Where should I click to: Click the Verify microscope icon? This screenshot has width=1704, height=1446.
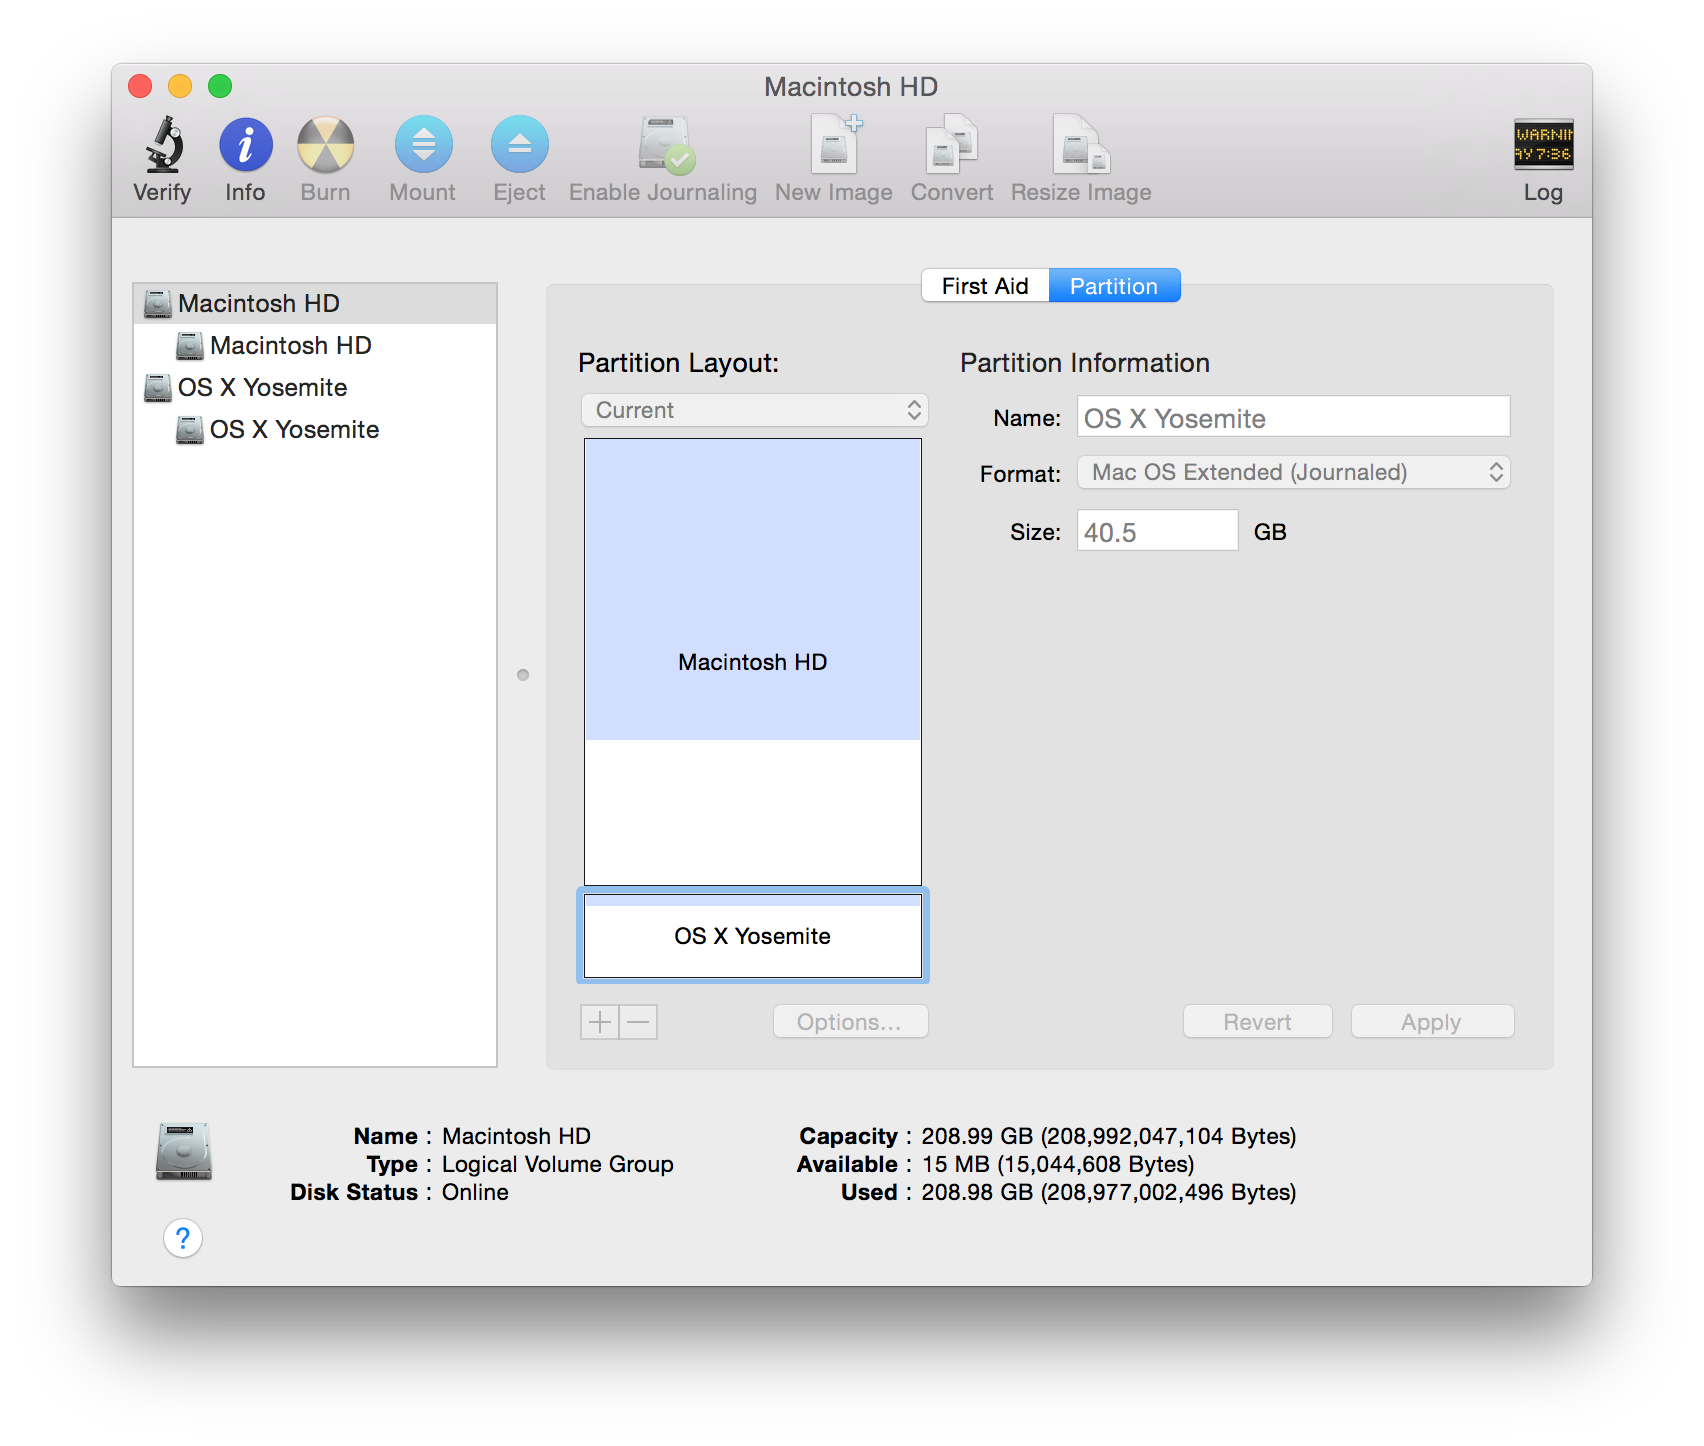pyautogui.click(x=163, y=145)
